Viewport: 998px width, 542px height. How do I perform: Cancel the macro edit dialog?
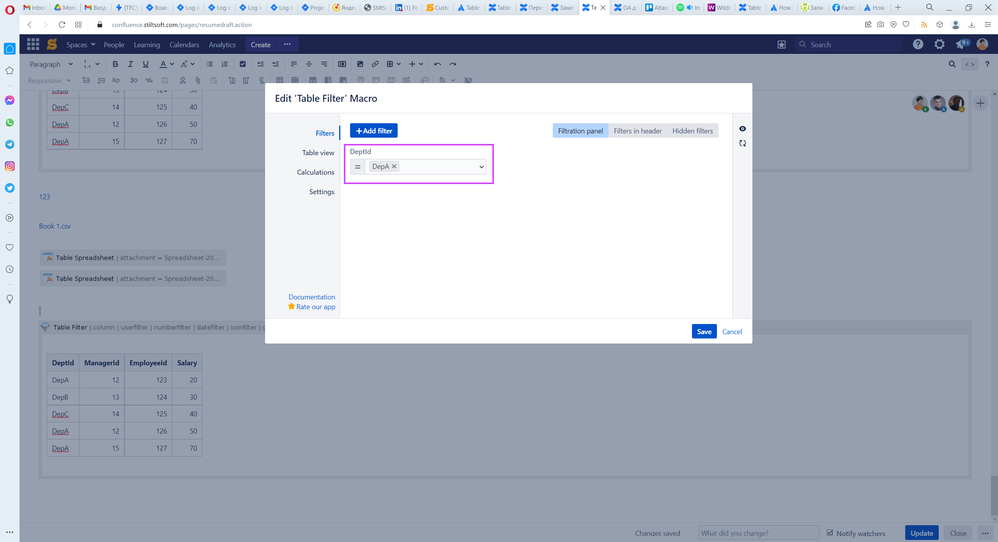click(732, 331)
